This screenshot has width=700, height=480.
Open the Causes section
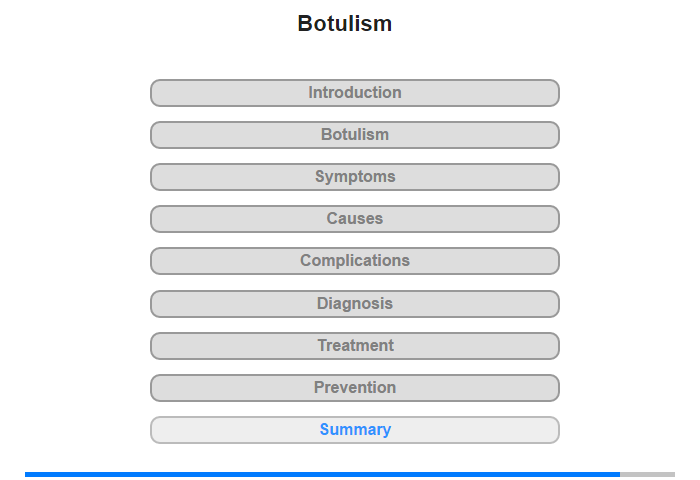tap(354, 219)
